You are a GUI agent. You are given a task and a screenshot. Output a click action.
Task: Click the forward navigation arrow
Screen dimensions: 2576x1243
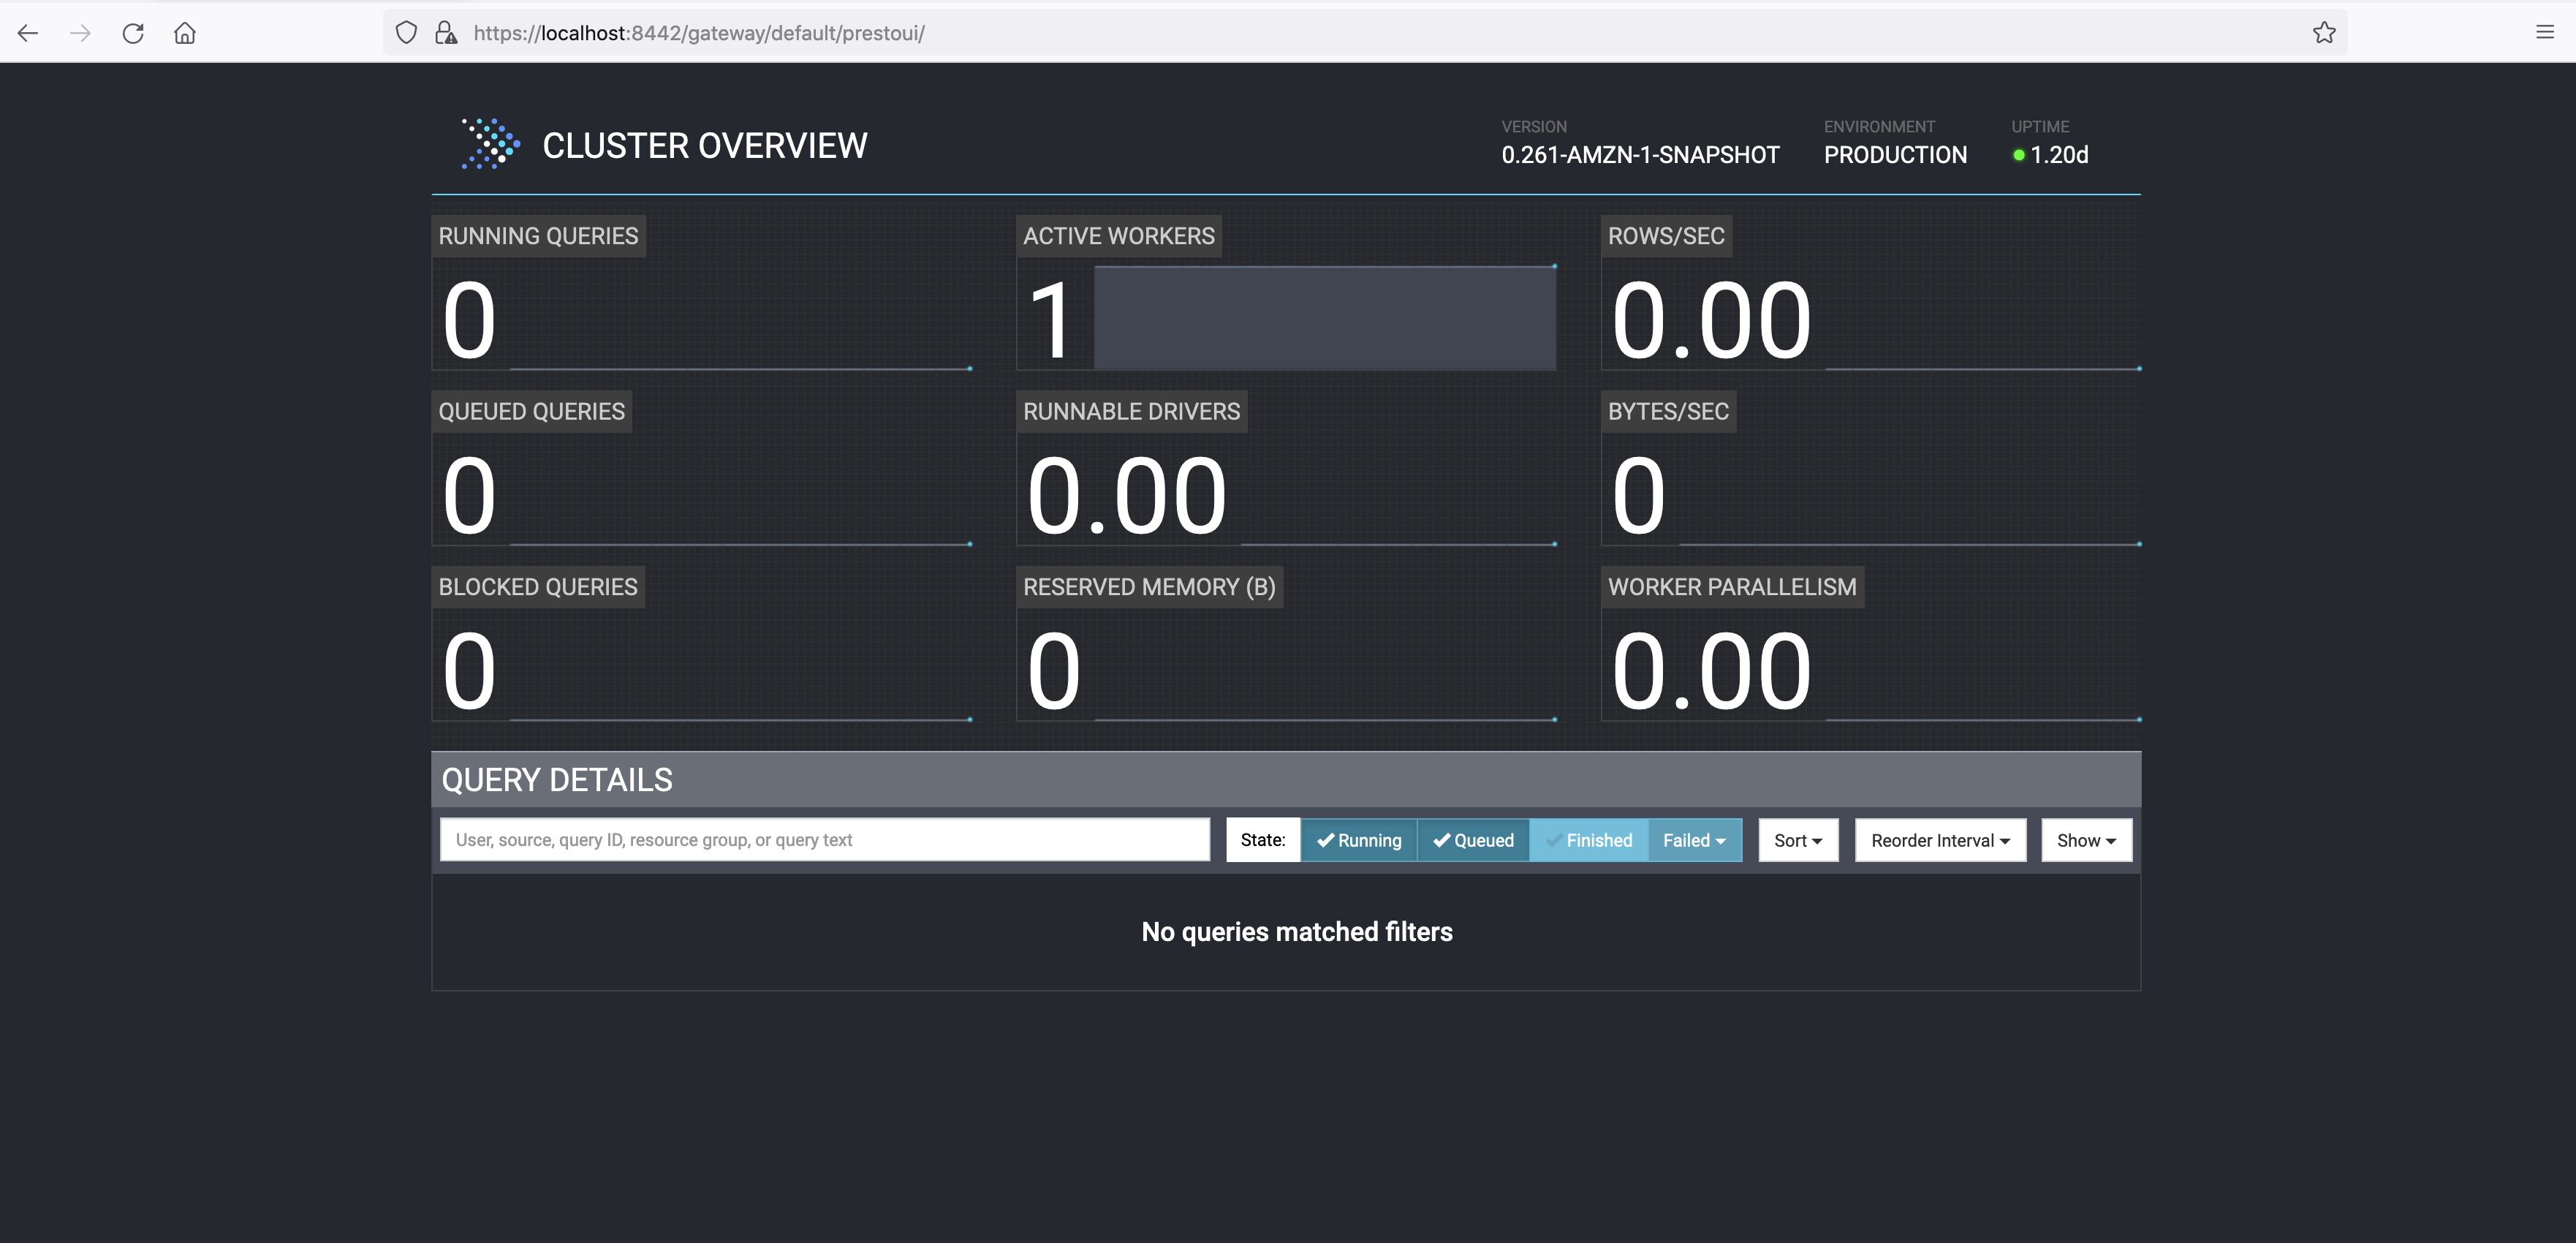(80, 33)
